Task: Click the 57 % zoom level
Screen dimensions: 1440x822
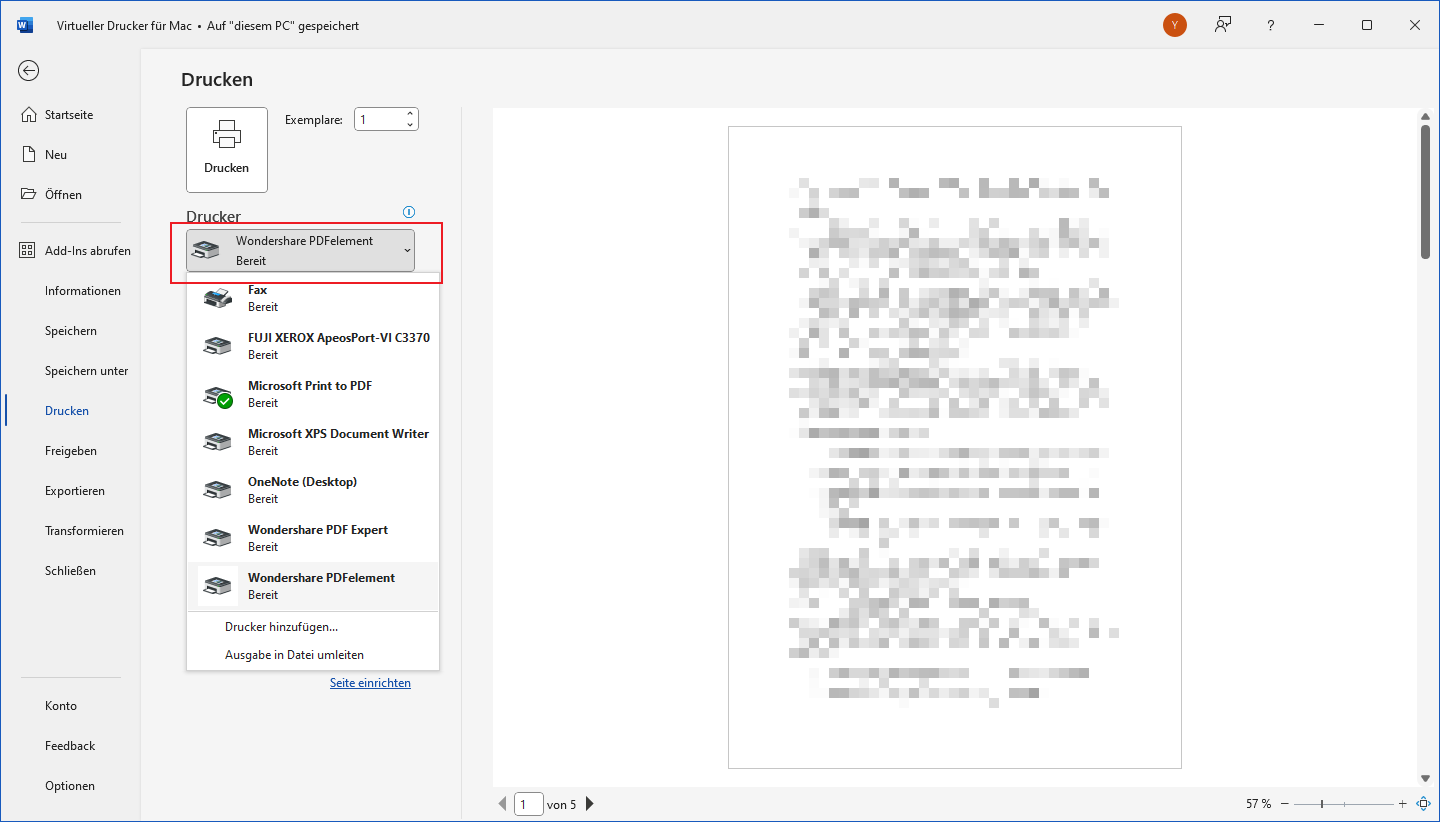Action: click(1259, 804)
